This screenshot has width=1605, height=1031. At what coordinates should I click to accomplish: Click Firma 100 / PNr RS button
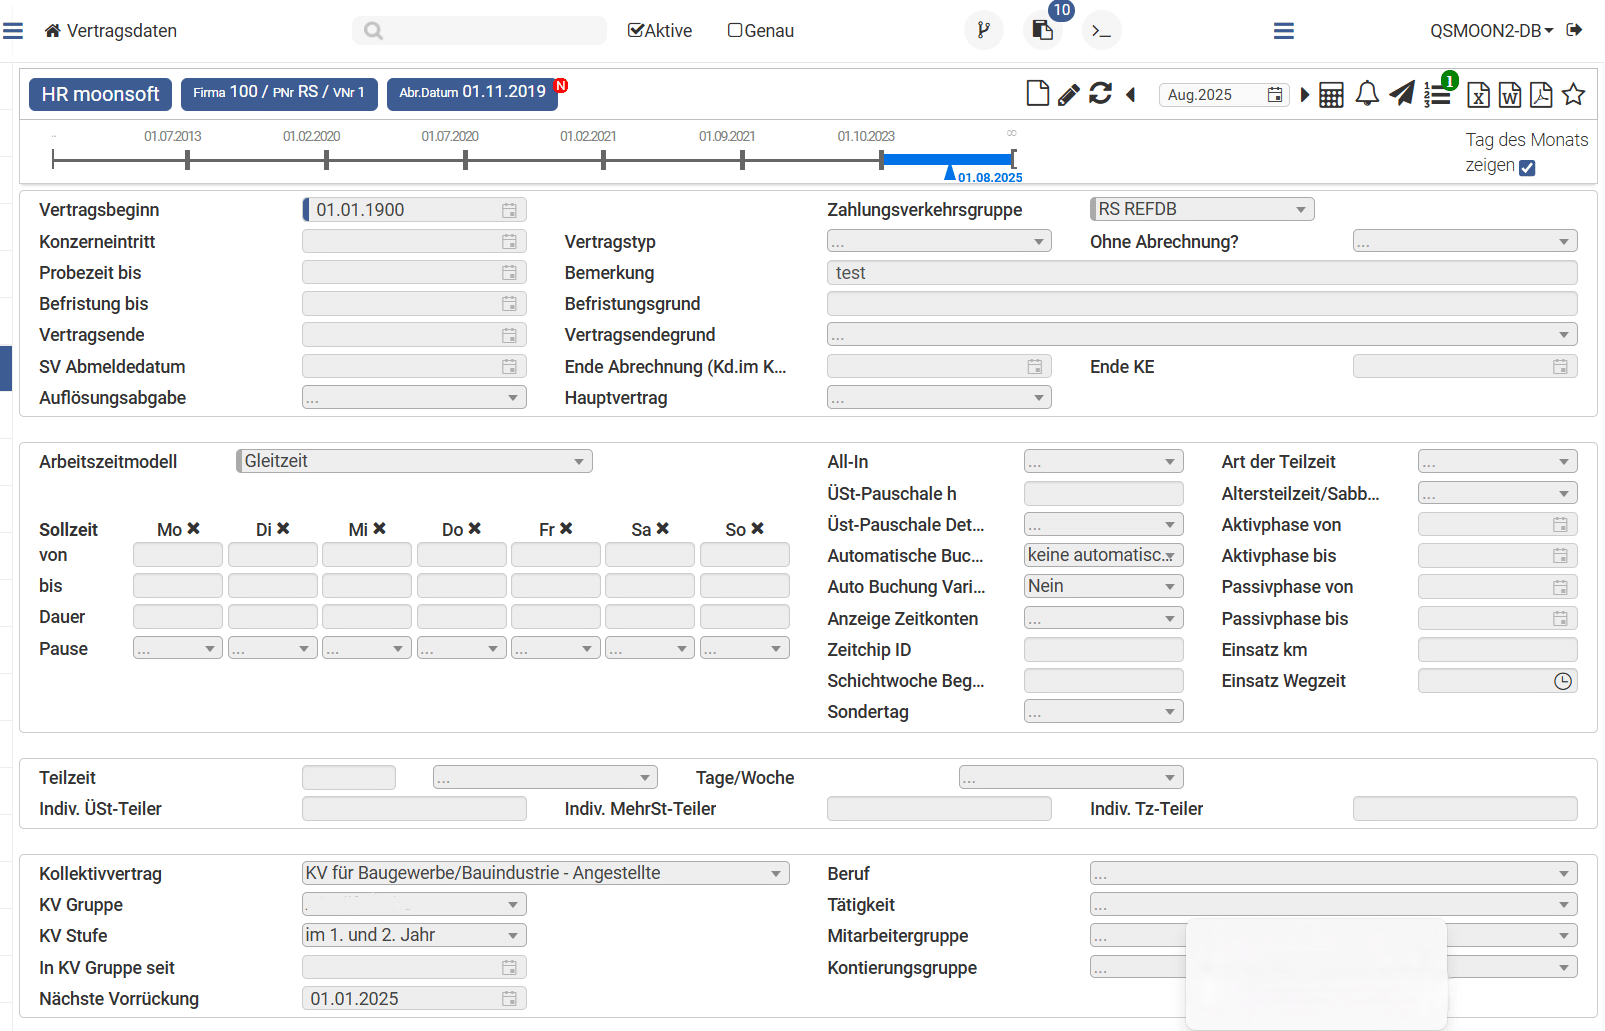279,93
